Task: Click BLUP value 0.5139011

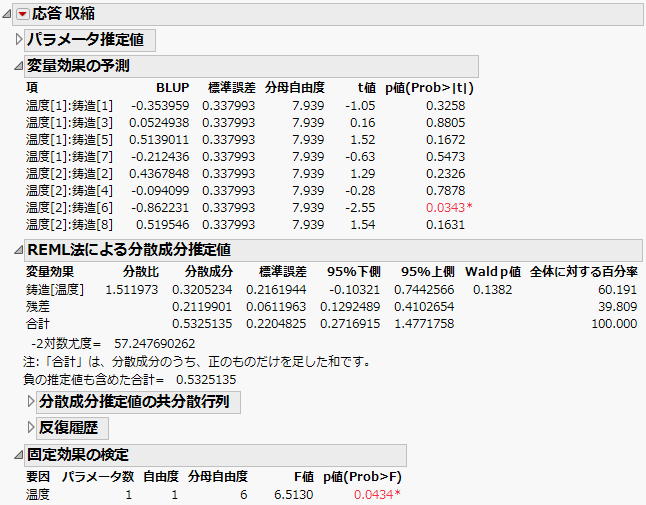Action: click(159, 140)
